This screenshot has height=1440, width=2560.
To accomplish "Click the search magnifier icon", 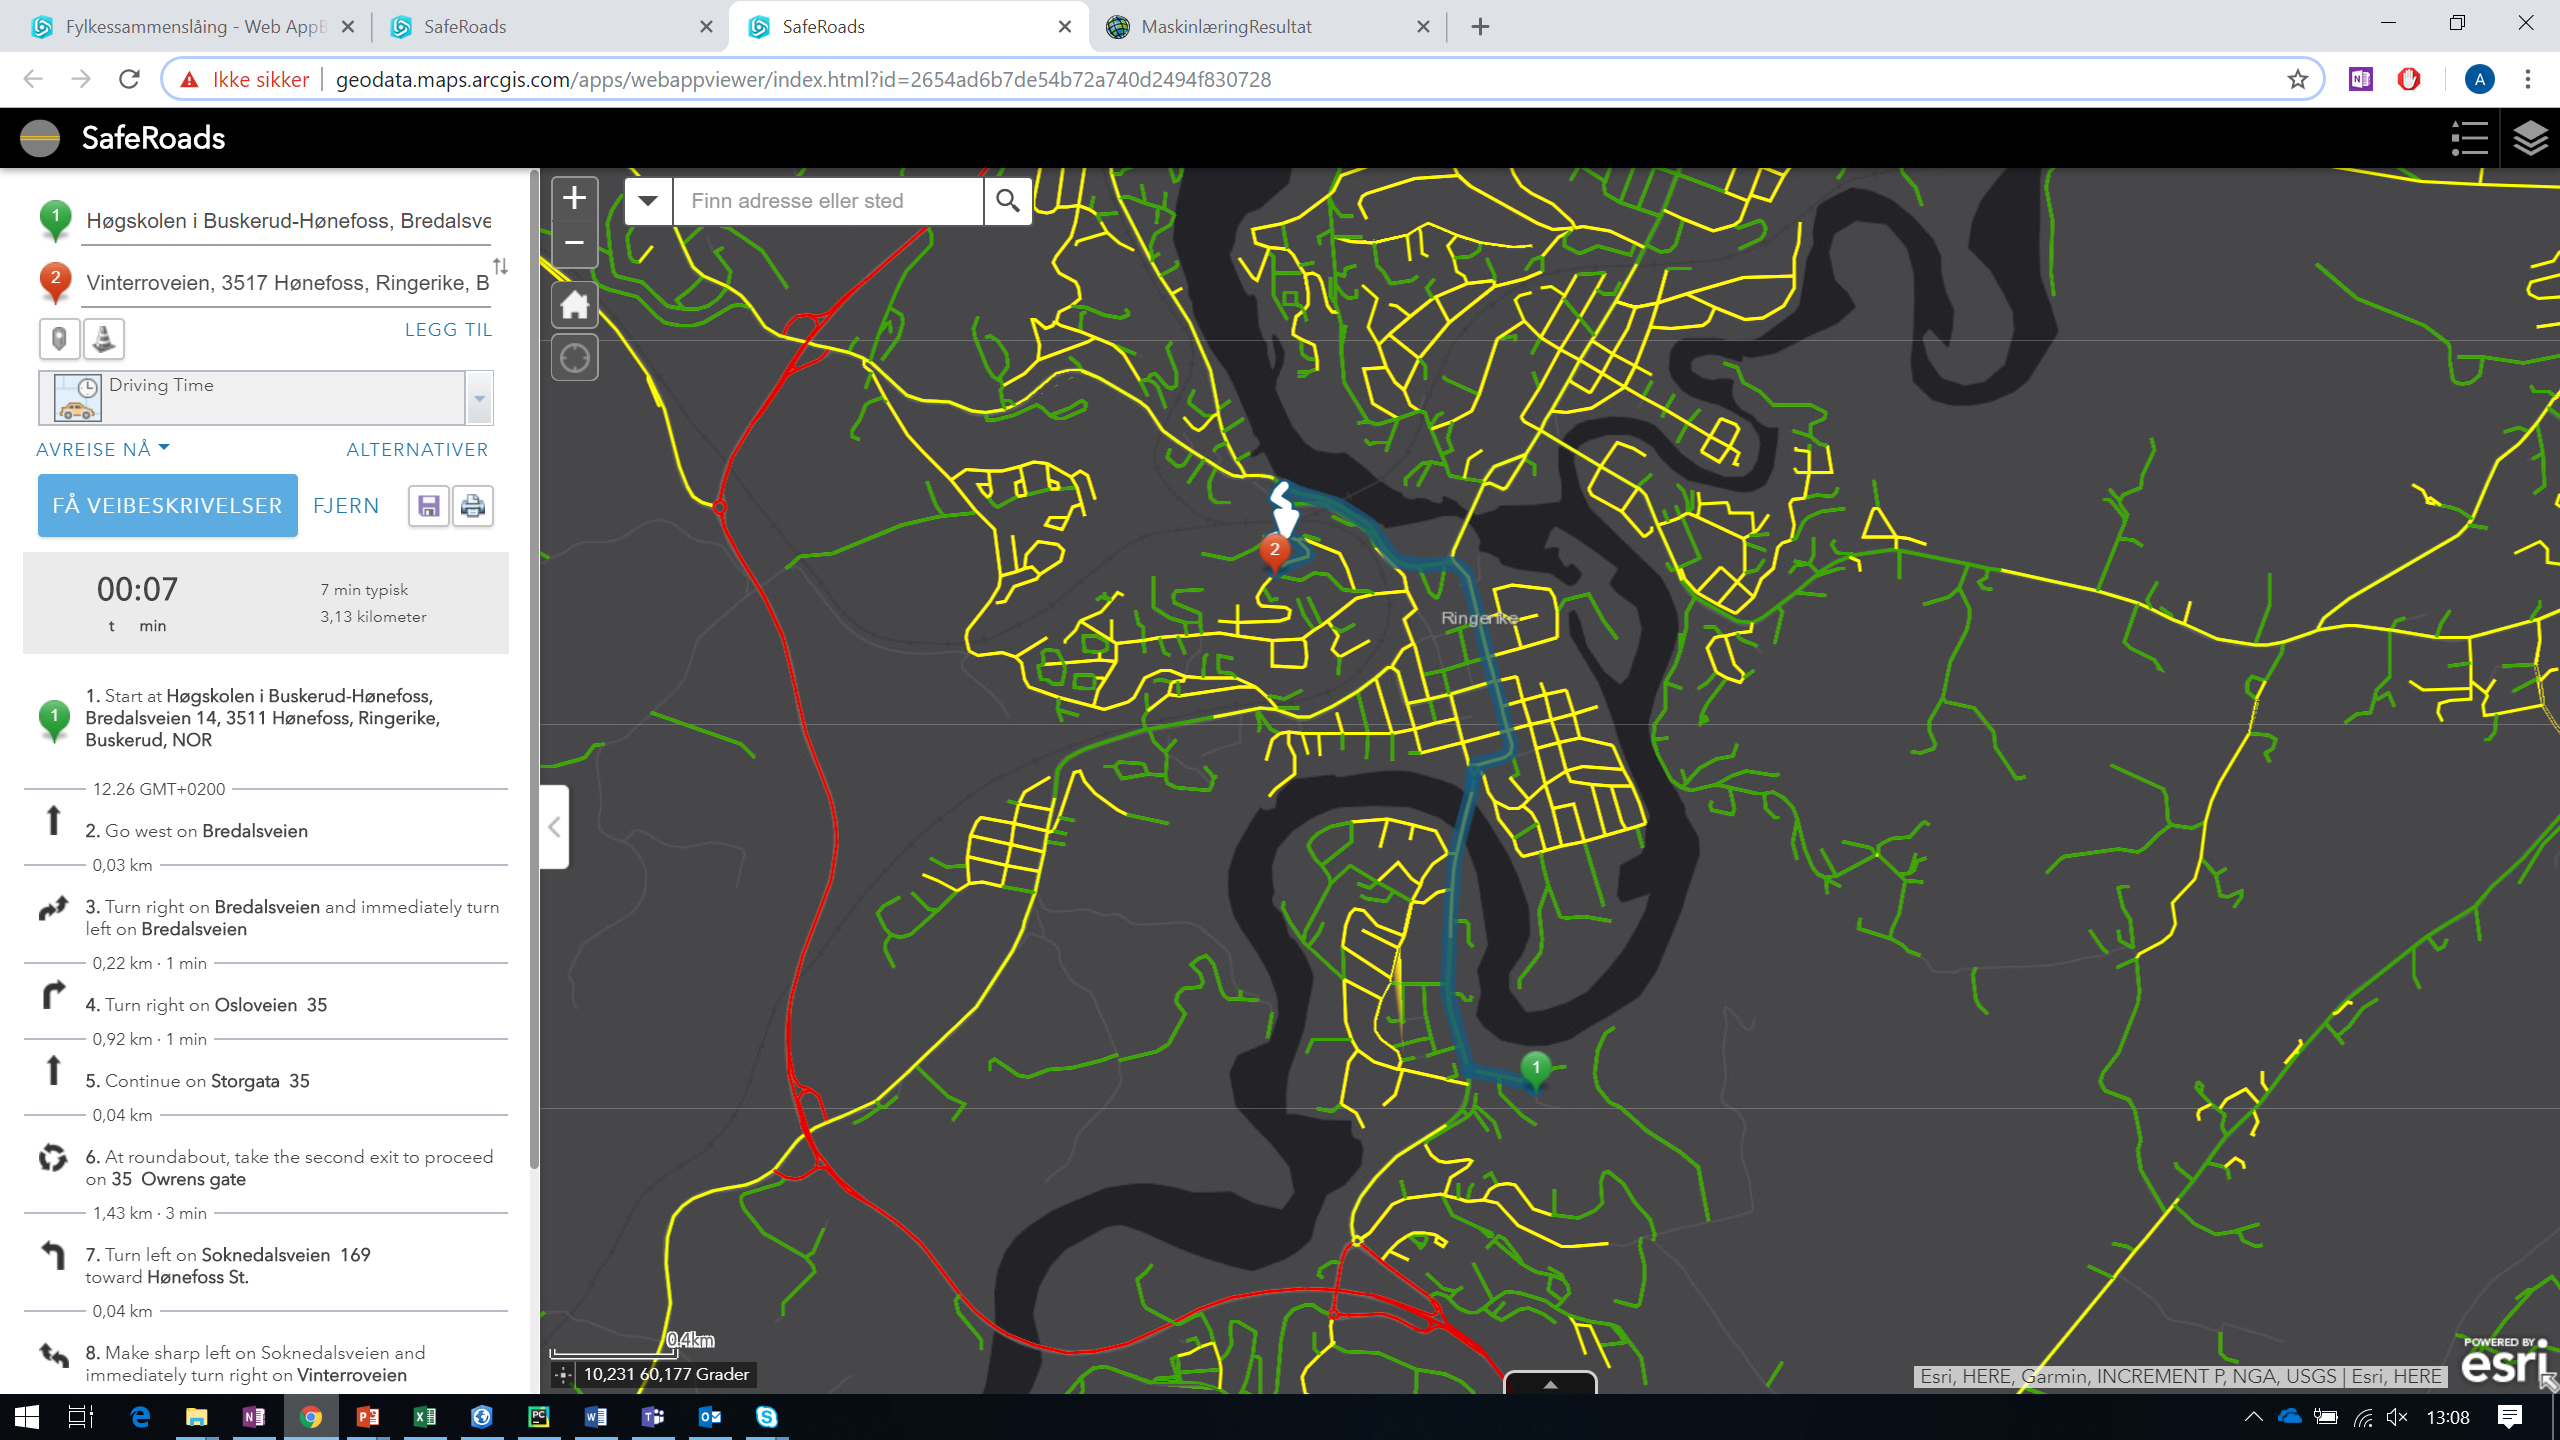I will 1007,201.
